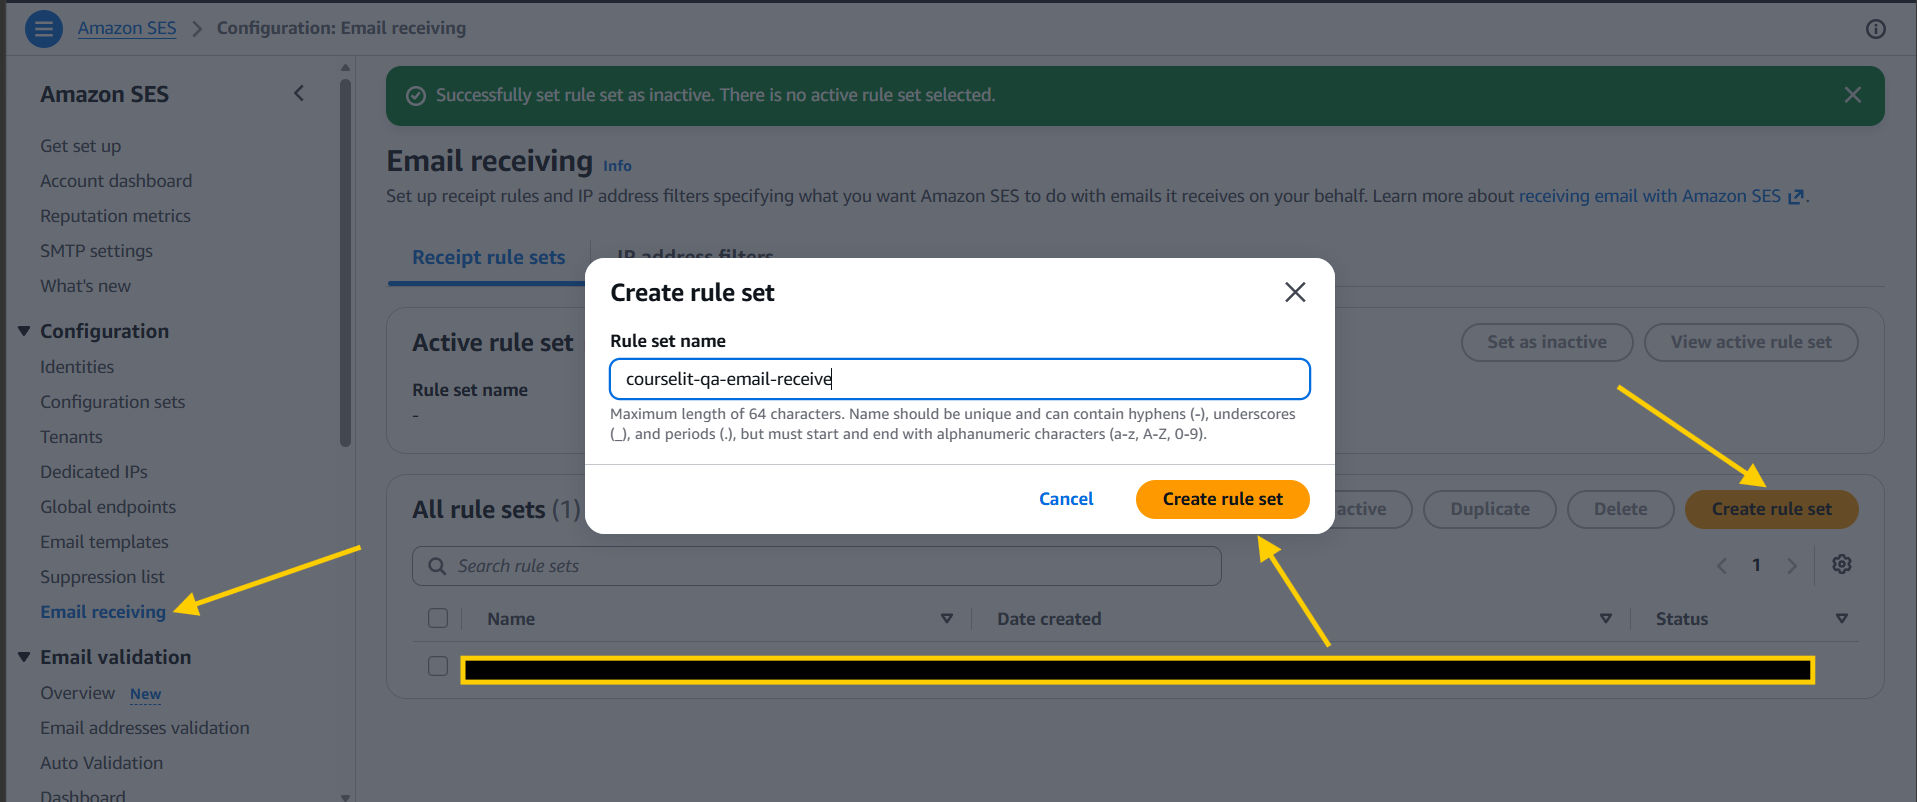Screen dimensions: 1917x802
Task: Open the Info link beside Email receiving
Action: pyautogui.click(x=617, y=166)
